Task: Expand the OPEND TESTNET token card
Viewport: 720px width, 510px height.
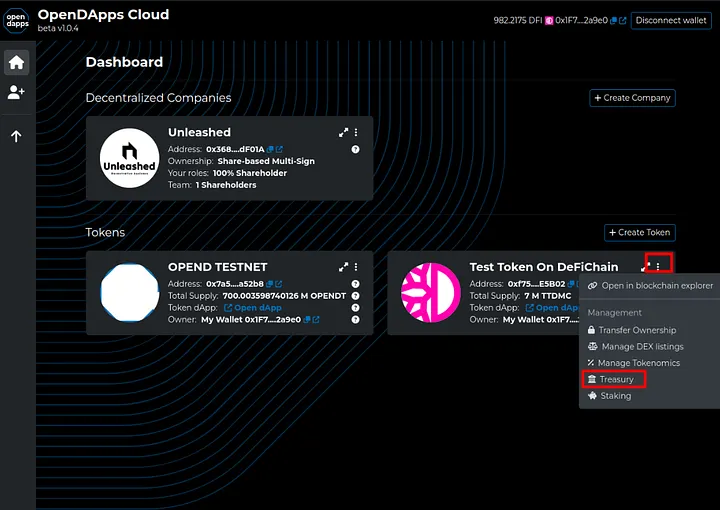Action: (x=343, y=267)
